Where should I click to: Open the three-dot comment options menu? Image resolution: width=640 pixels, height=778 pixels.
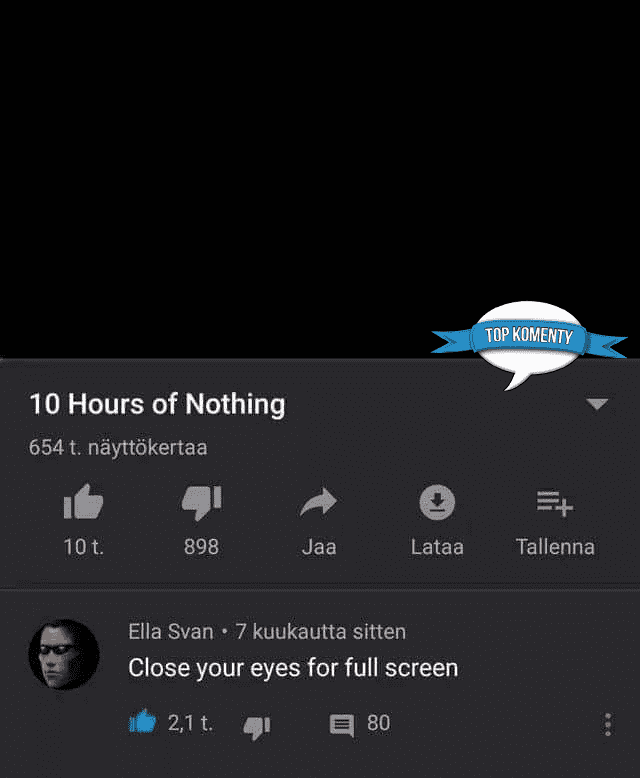click(x=608, y=724)
